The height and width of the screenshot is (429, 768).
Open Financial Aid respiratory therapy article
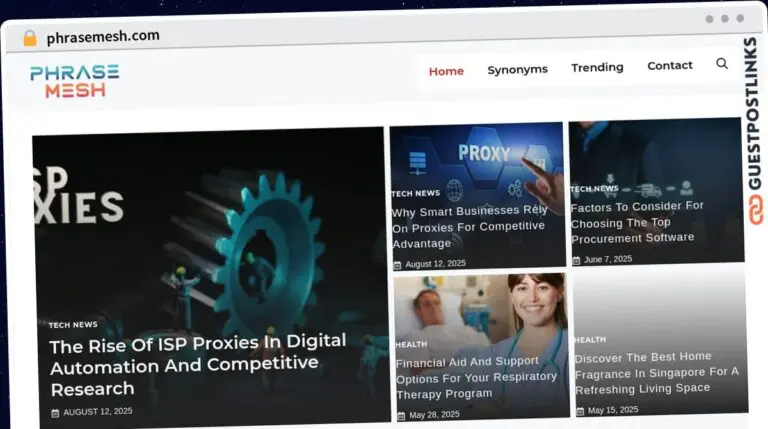(x=476, y=378)
